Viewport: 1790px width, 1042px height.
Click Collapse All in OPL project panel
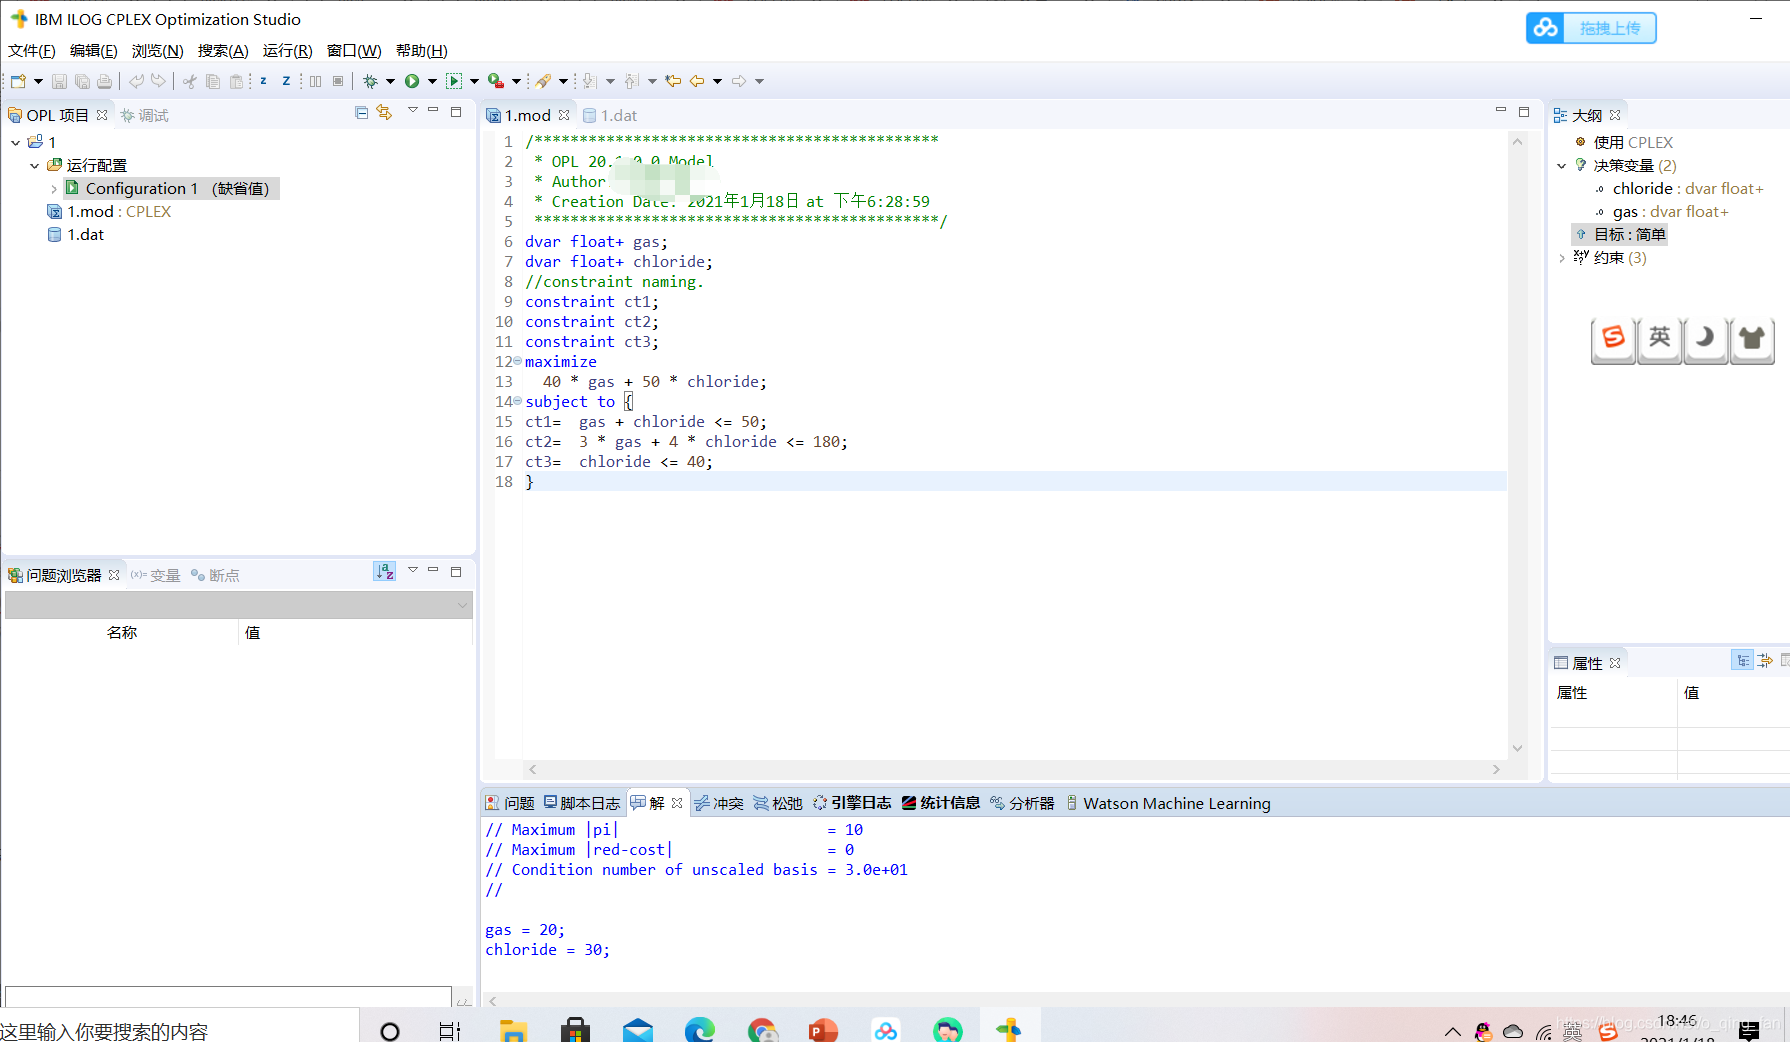(x=361, y=113)
